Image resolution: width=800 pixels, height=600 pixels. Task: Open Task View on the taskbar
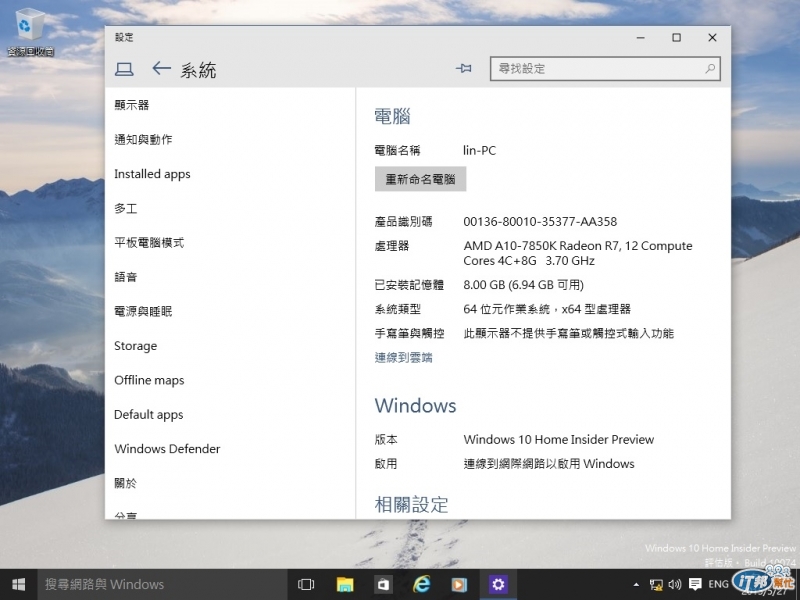[x=306, y=584]
